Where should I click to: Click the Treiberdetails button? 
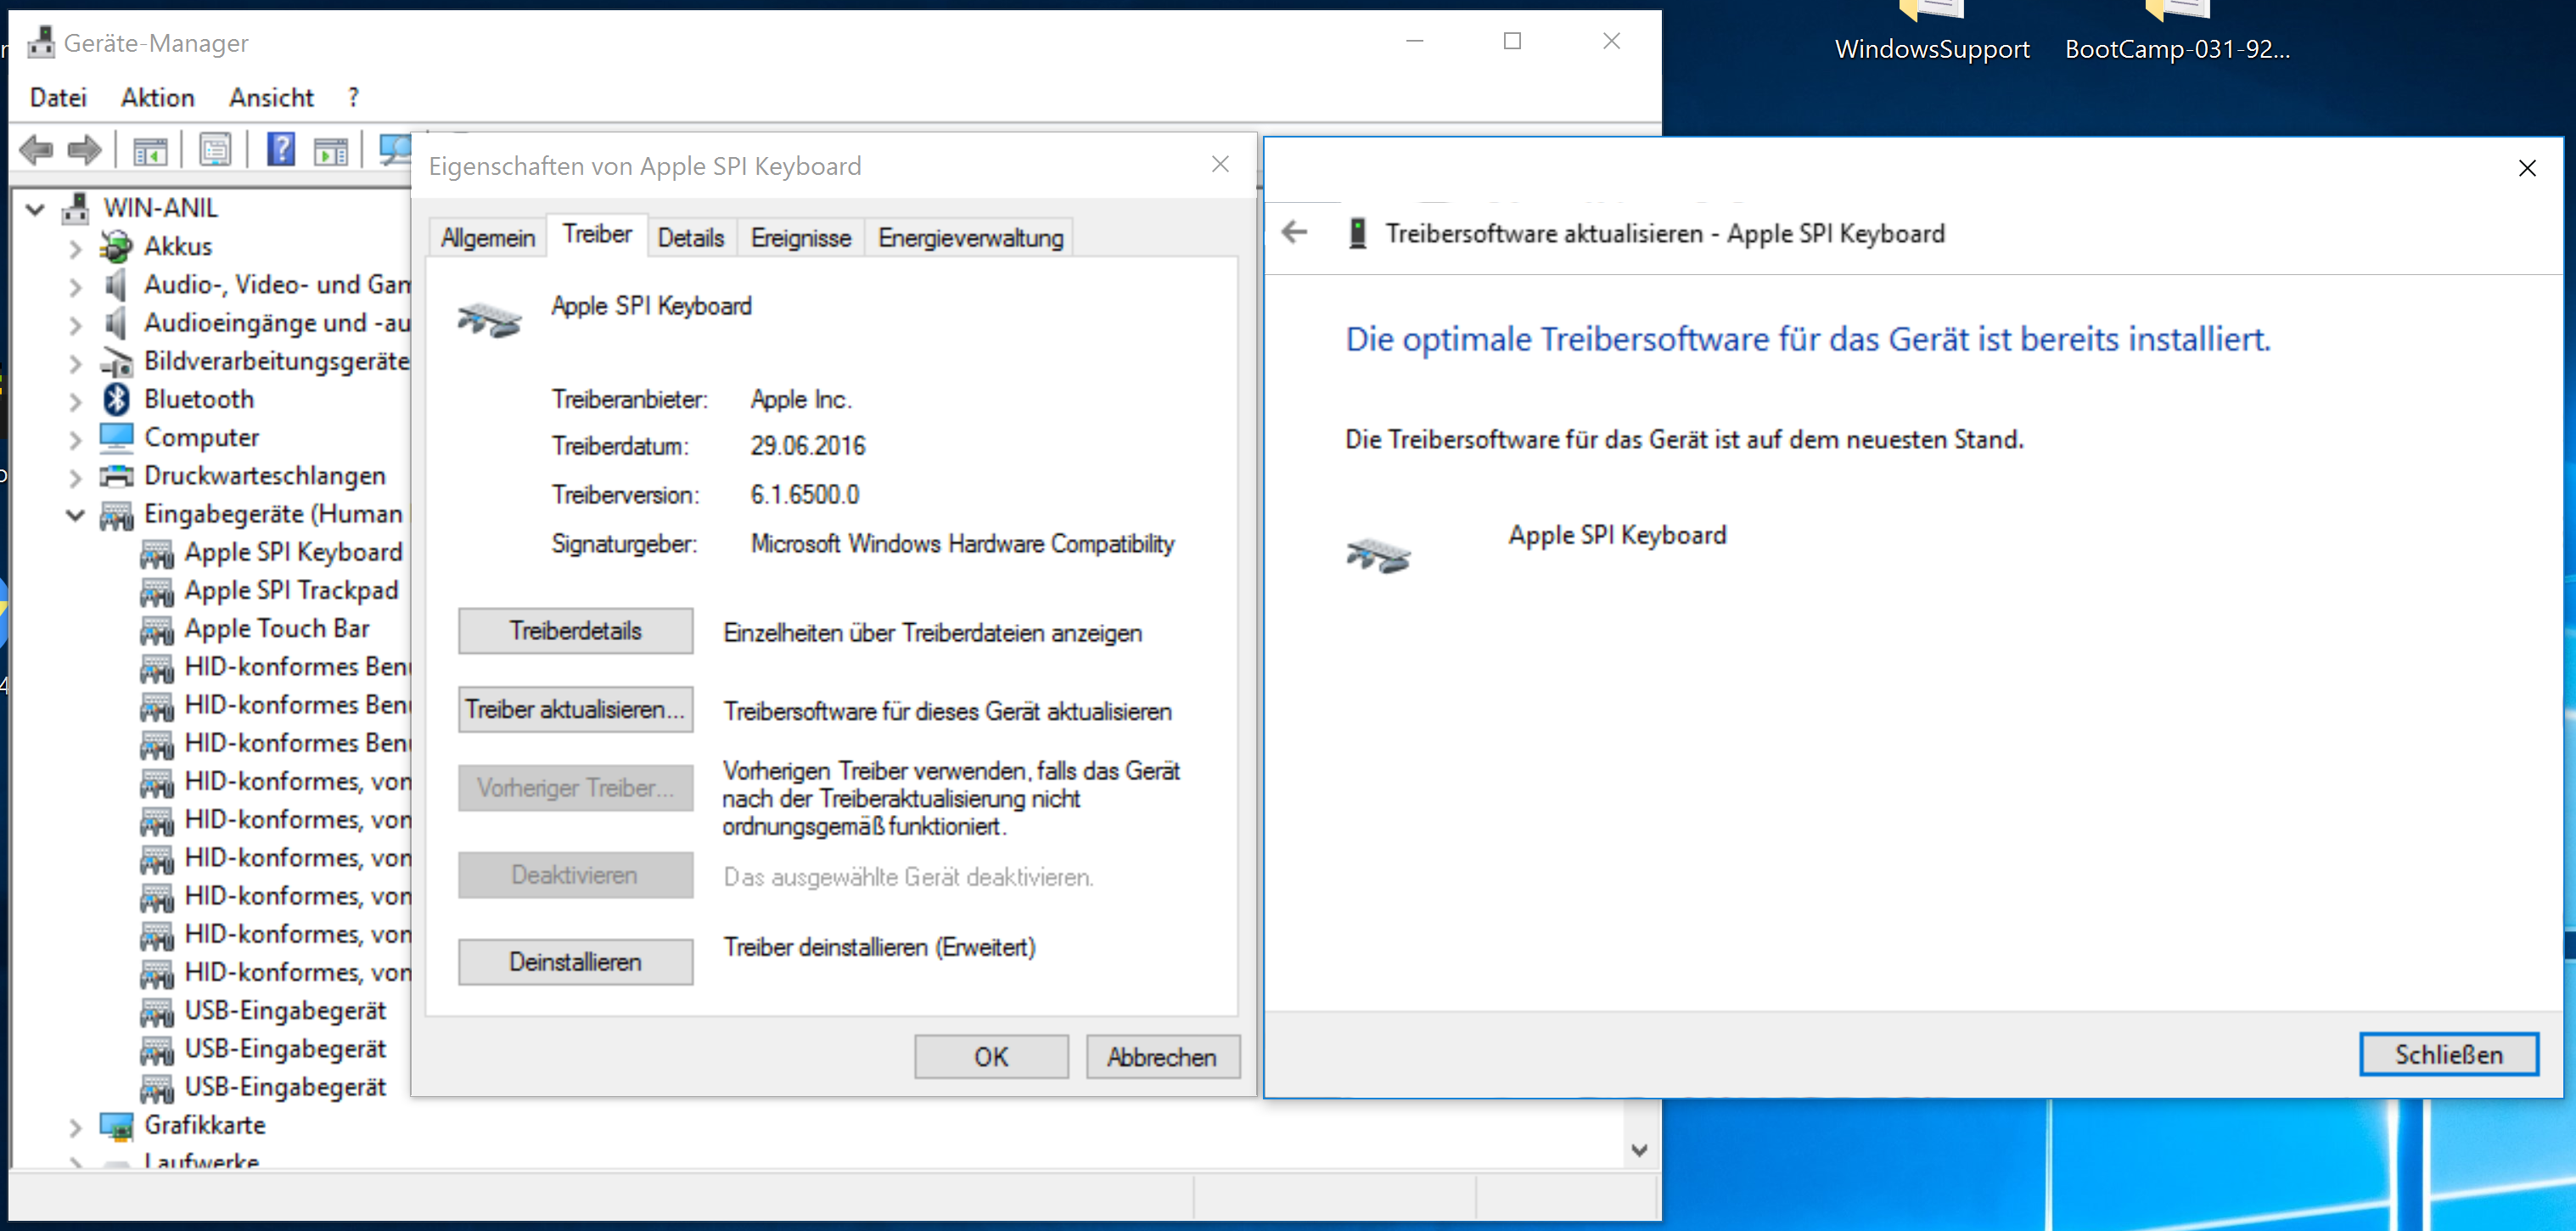click(x=575, y=631)
